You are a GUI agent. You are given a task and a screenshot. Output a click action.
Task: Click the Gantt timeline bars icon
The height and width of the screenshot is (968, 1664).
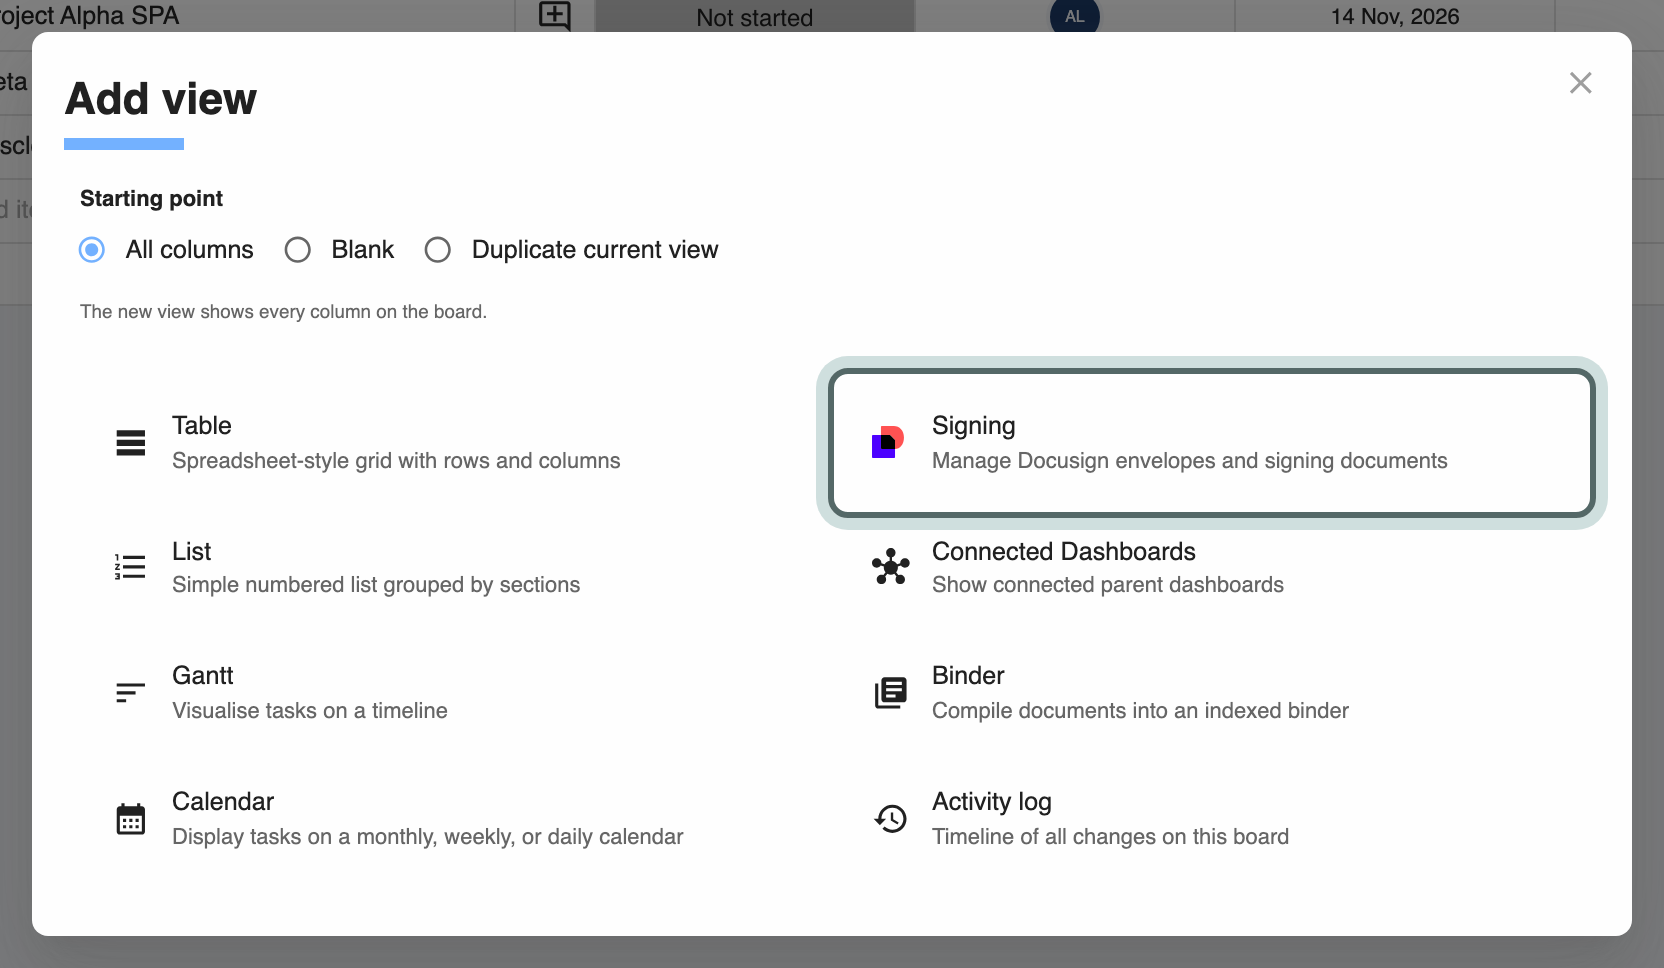coord(131,692)
